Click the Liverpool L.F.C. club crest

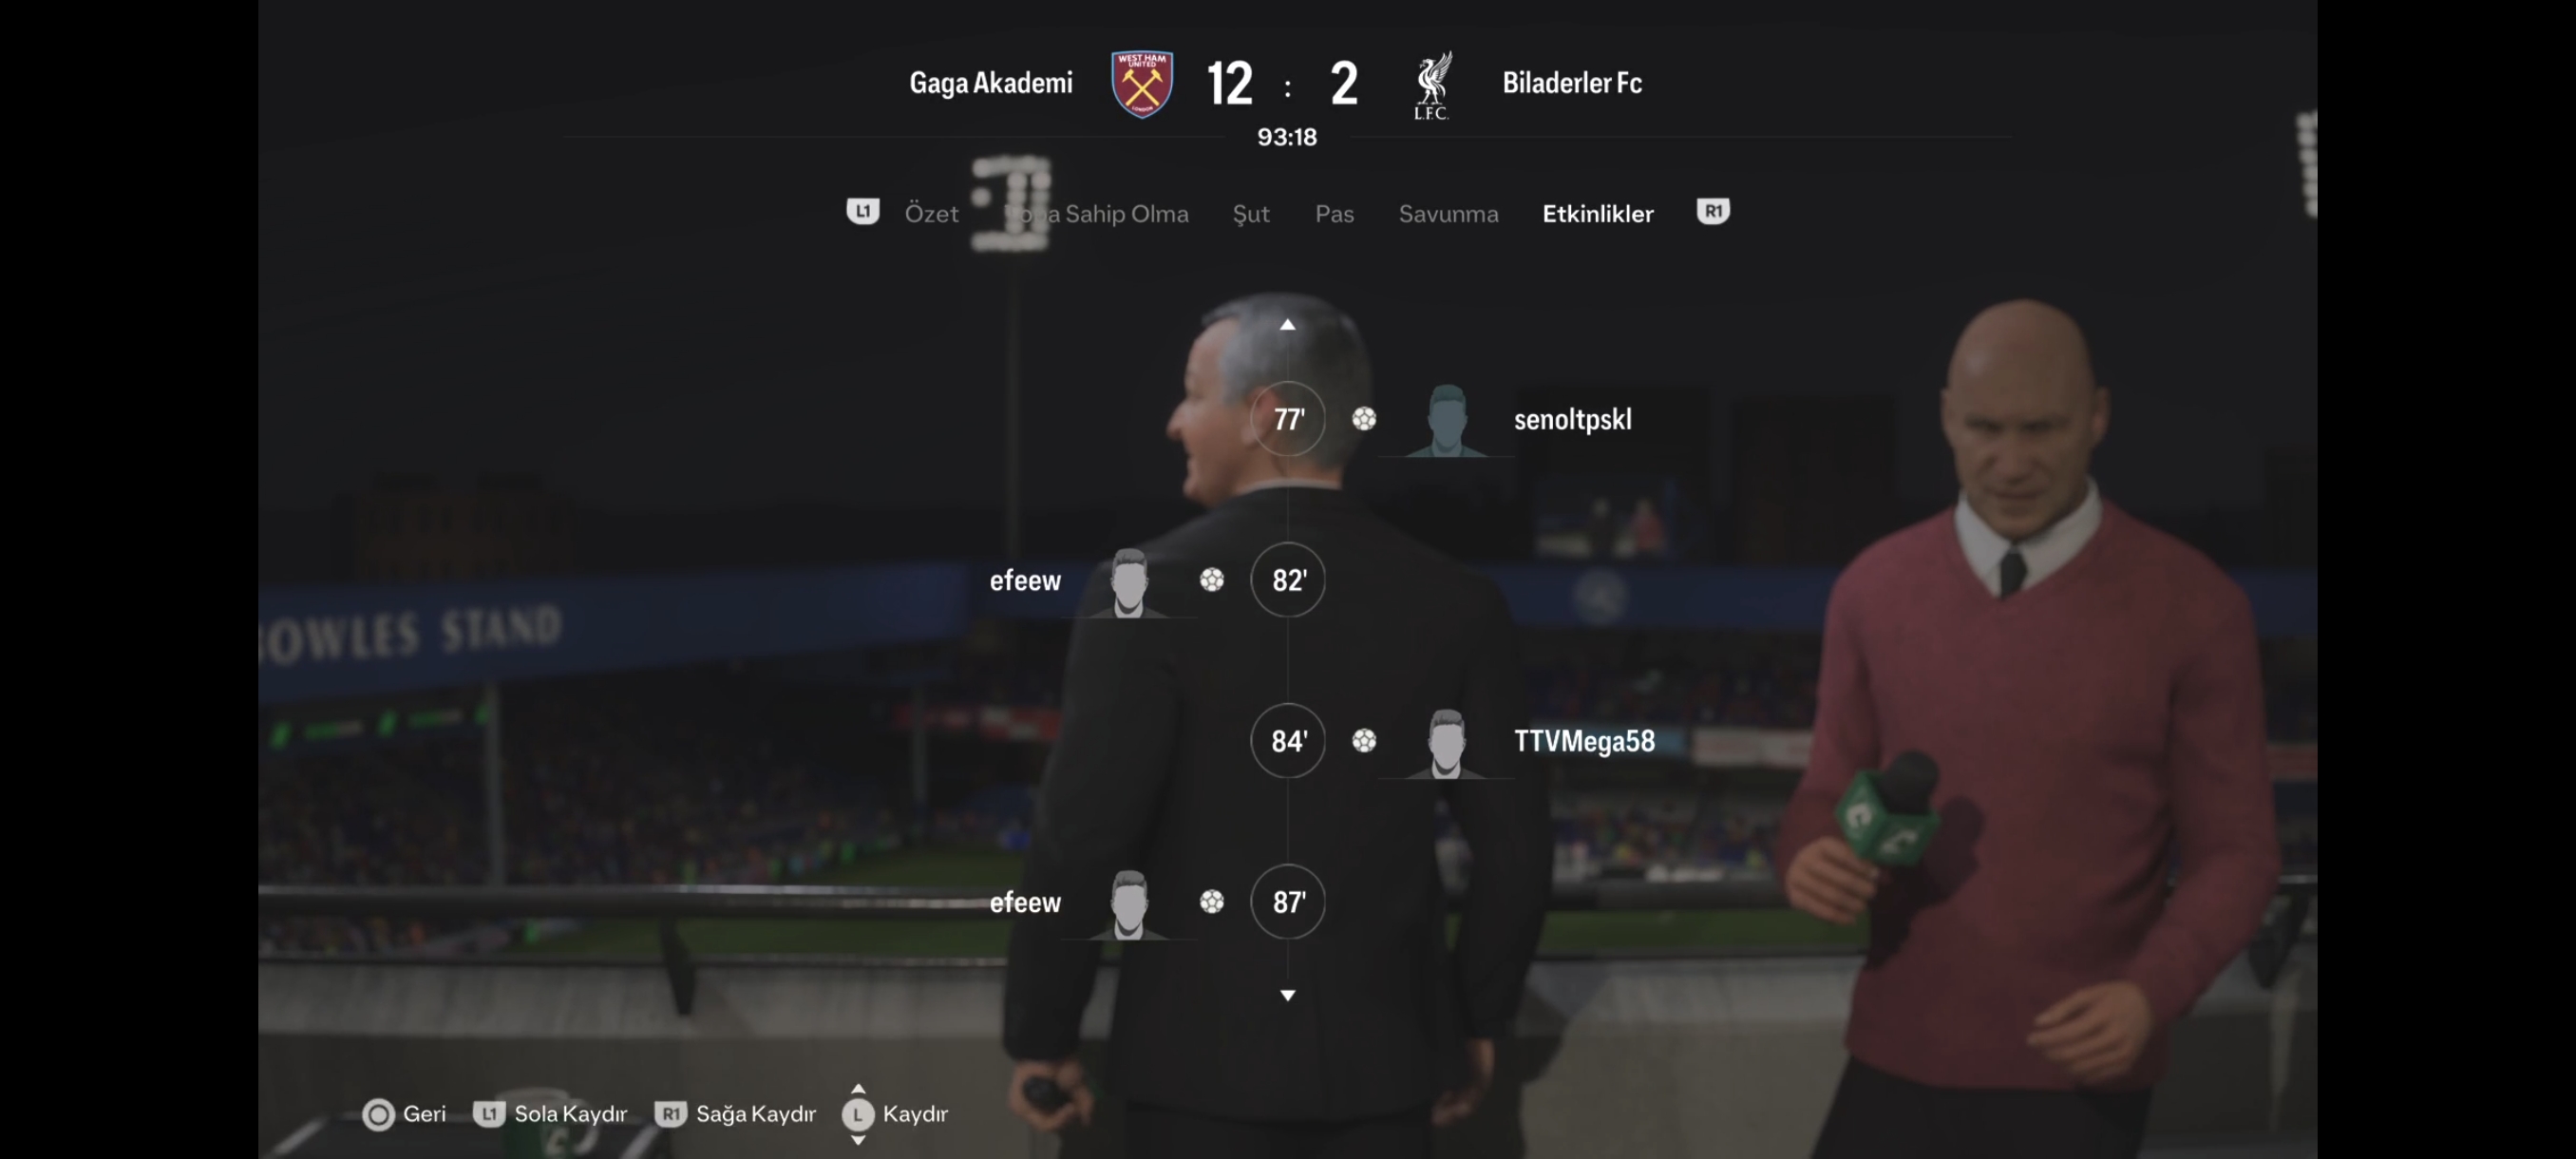click(1432, 85)
